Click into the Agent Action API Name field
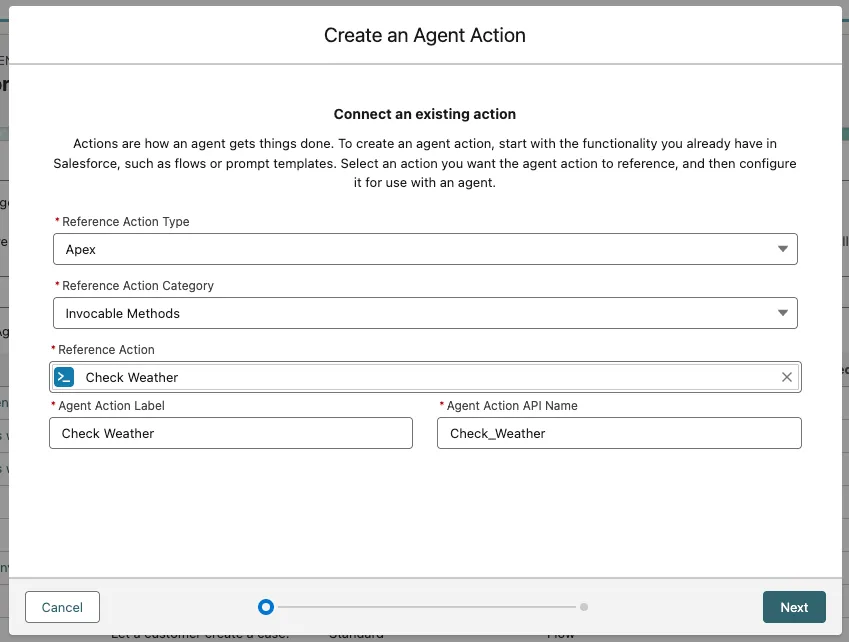Viewport: 849px width, 642px height. (618, 433)
